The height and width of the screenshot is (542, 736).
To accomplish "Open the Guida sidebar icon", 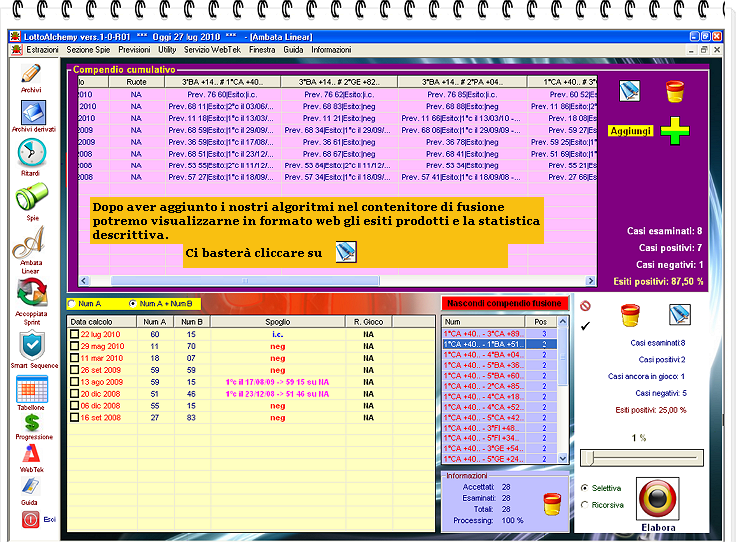I will [x=30, y=486].
